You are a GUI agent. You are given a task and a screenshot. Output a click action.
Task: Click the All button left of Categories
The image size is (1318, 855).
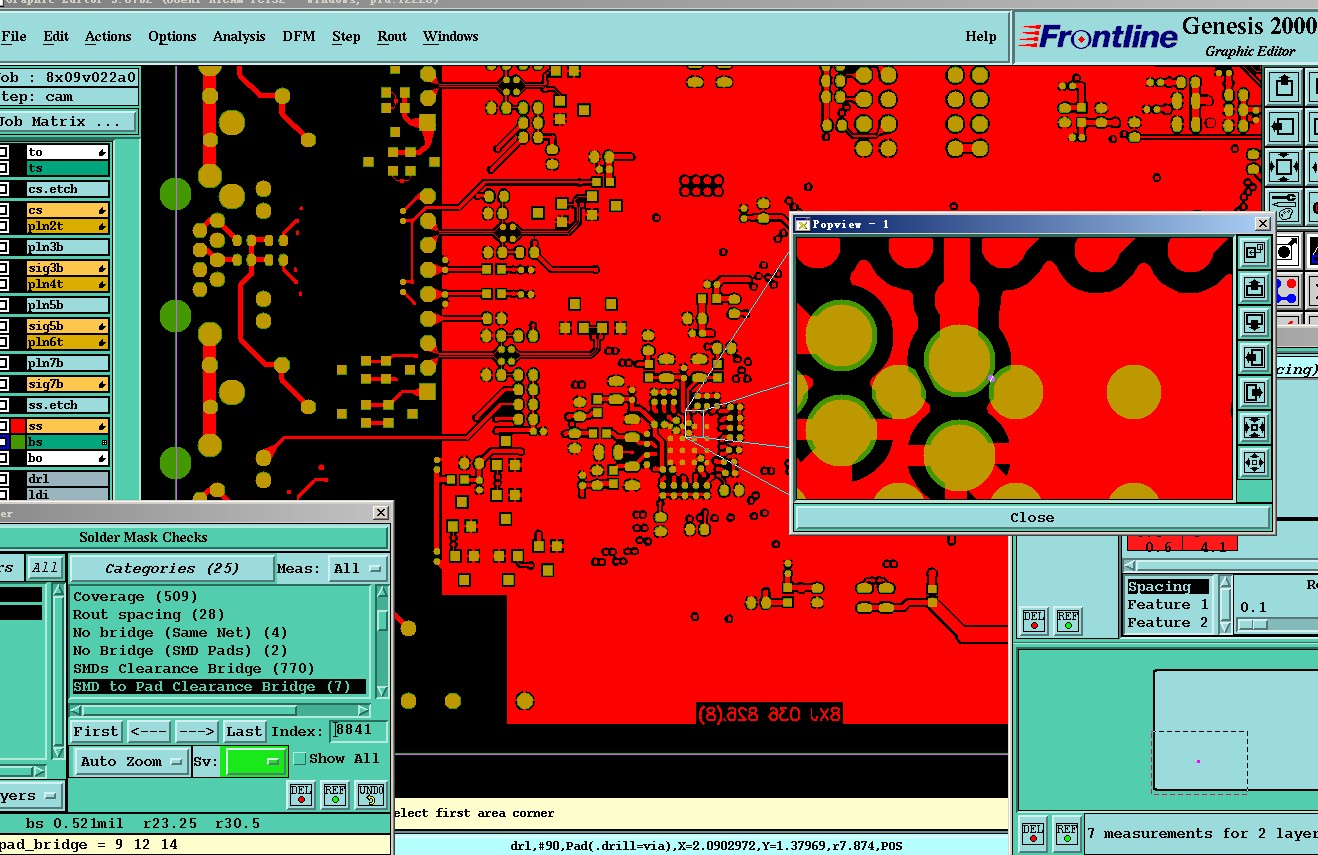44,568
